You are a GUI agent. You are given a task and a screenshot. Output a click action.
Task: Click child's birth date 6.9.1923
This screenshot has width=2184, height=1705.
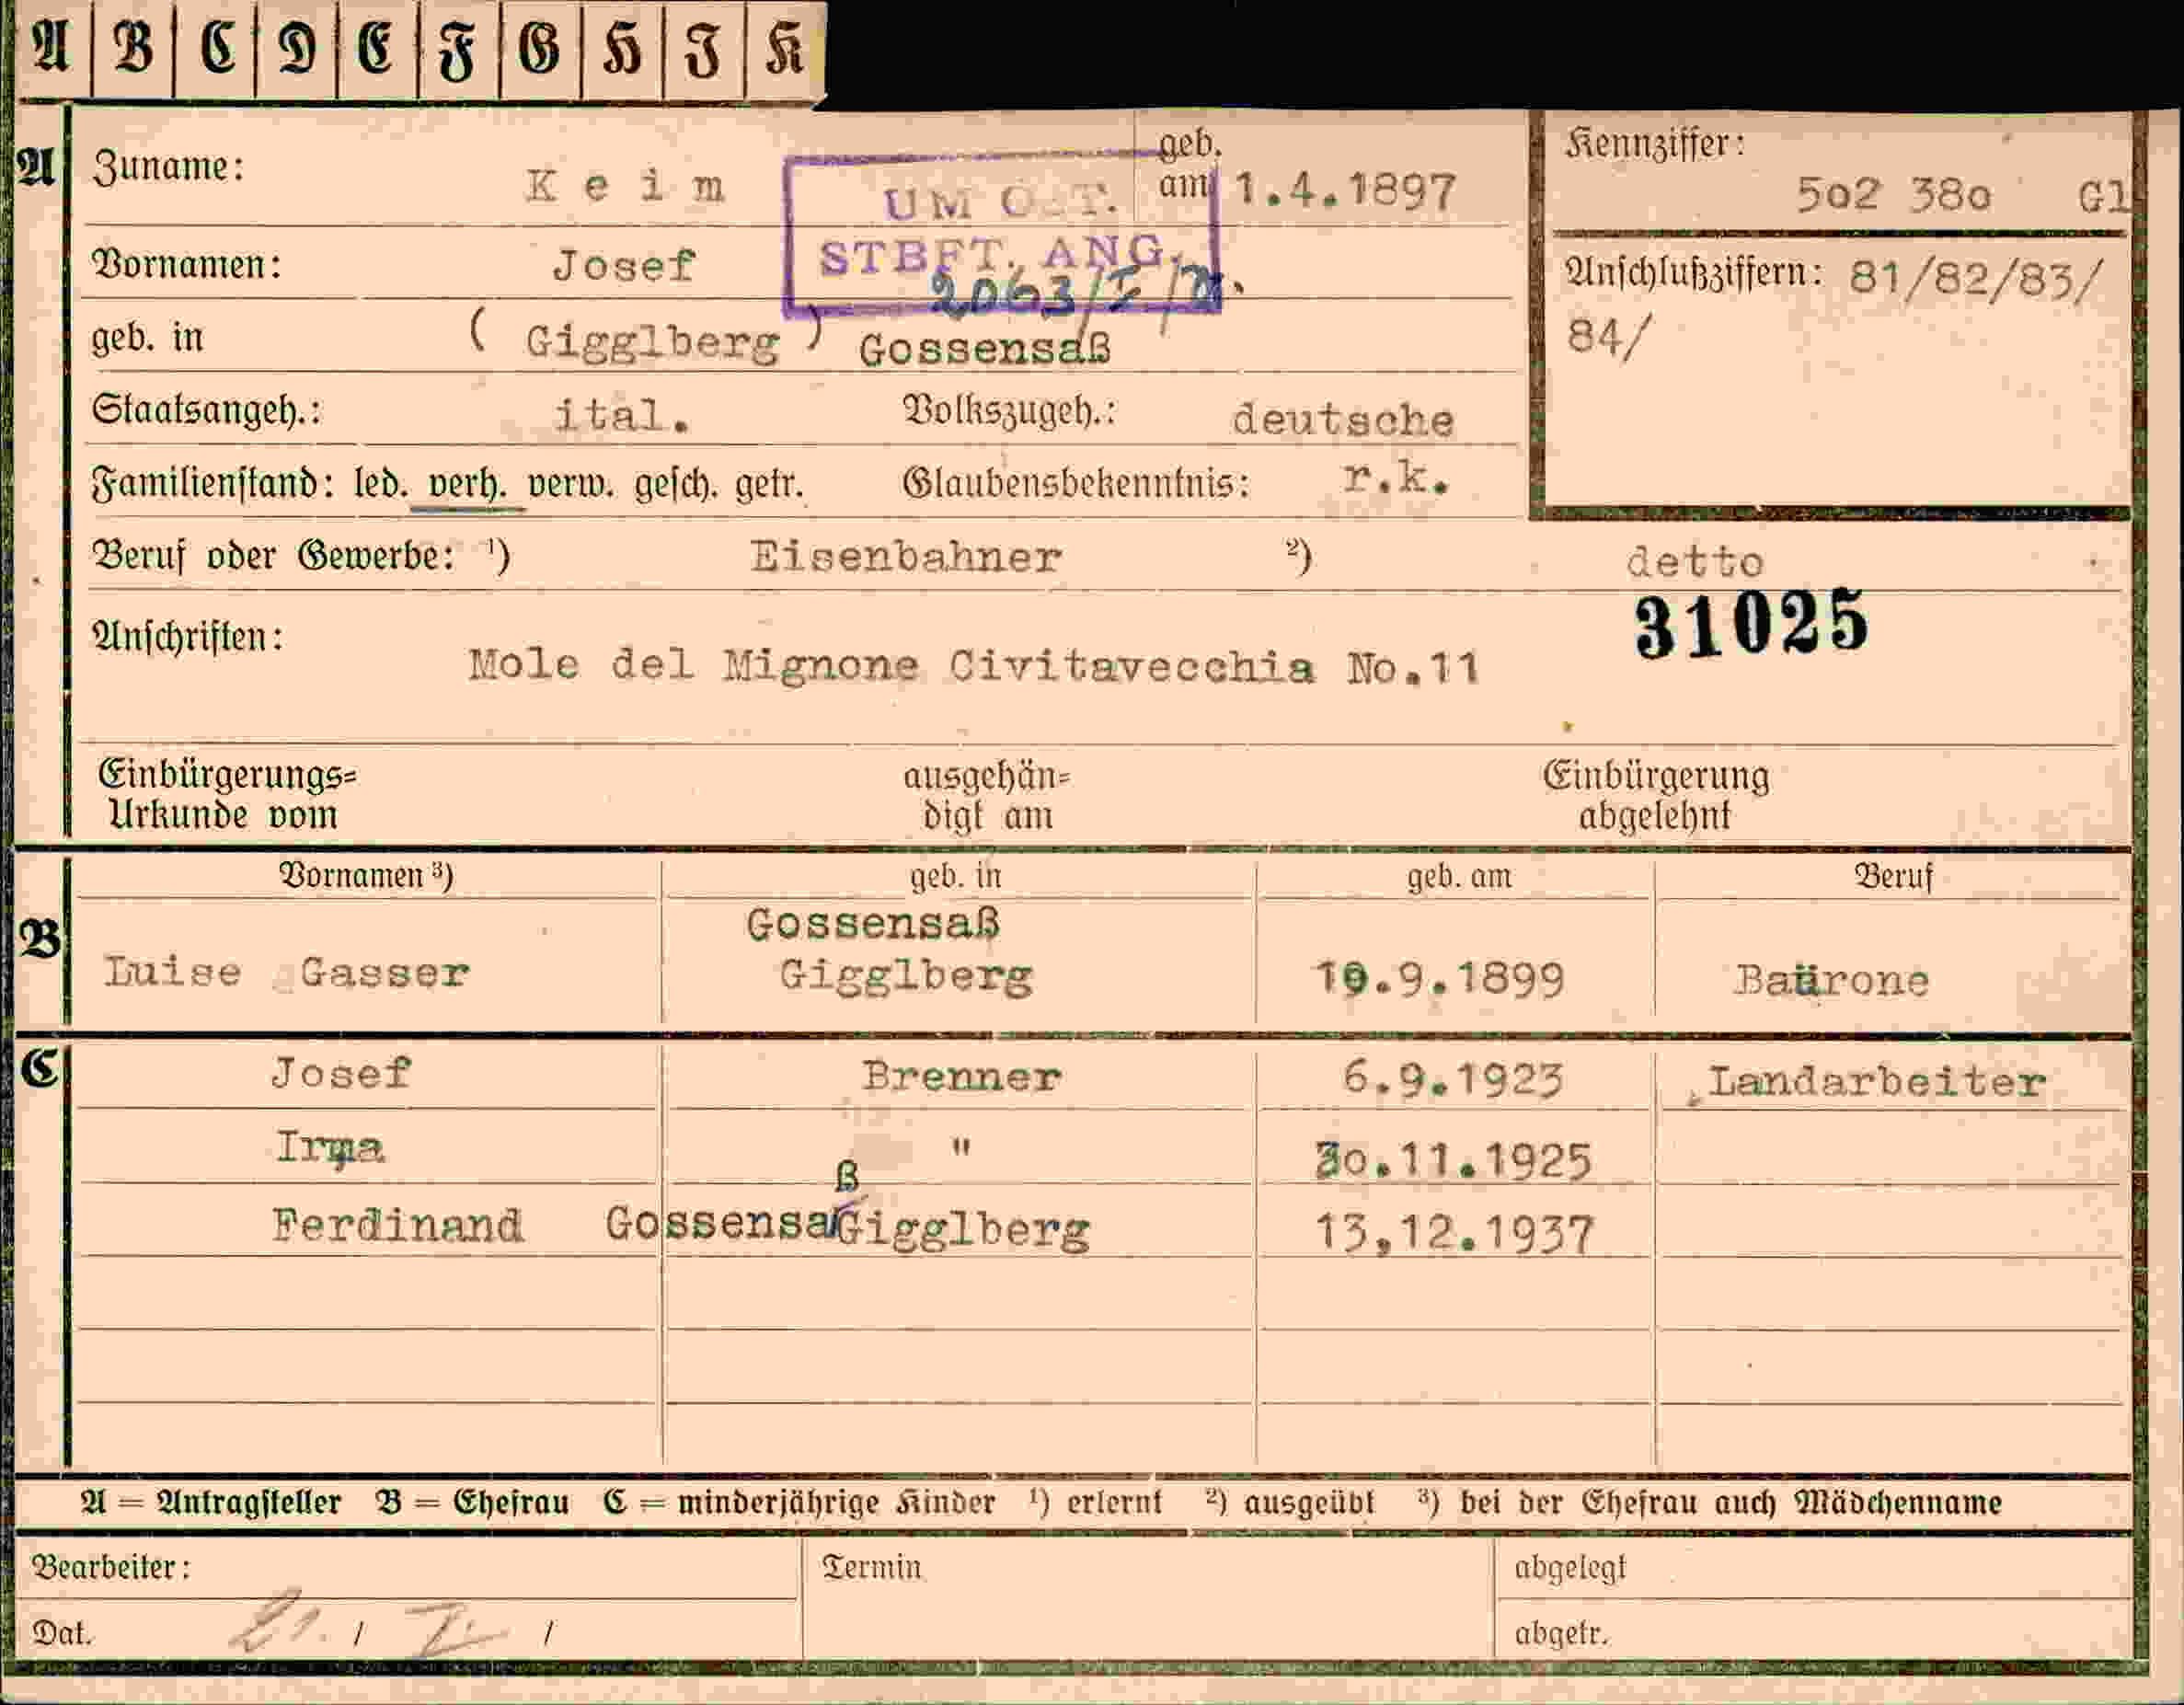point(1451,1079)
